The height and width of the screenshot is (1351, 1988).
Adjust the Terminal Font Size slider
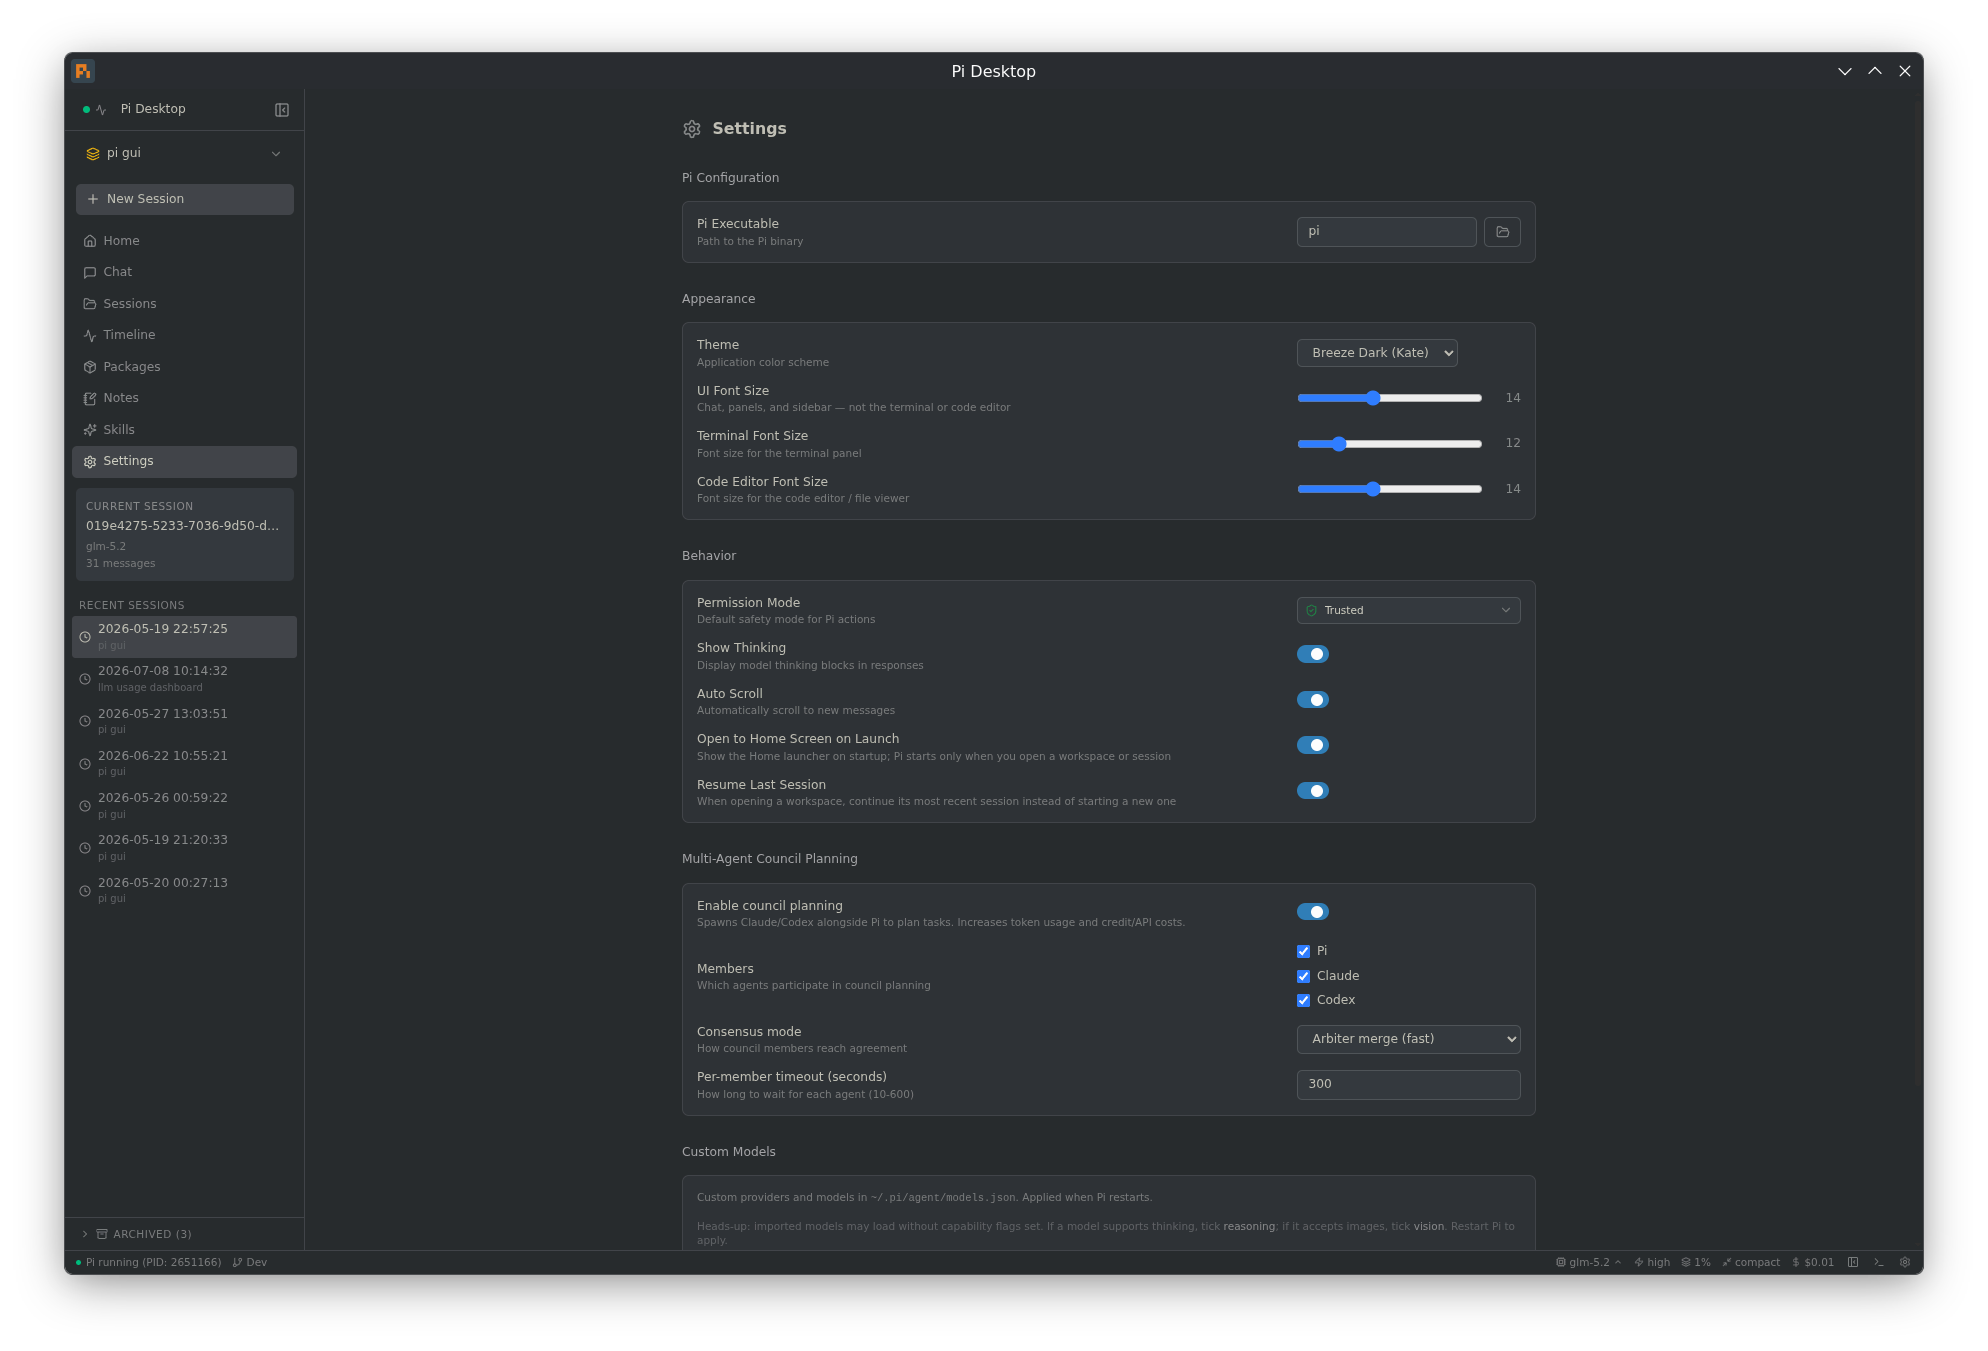coord(1389,444)
